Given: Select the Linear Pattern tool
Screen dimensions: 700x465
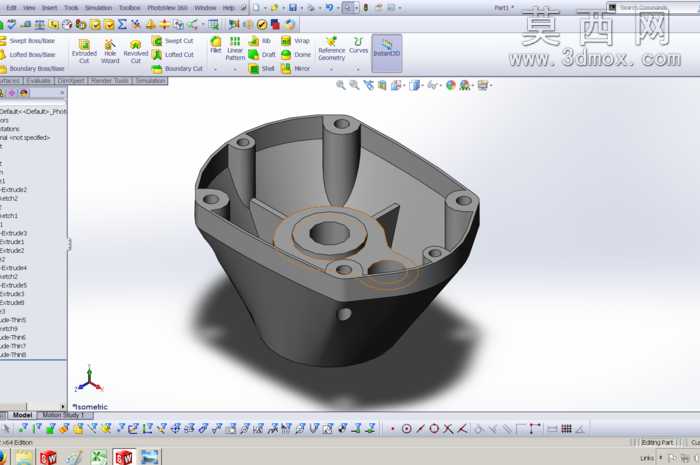Looking at the screenshot, I should 235,49.
